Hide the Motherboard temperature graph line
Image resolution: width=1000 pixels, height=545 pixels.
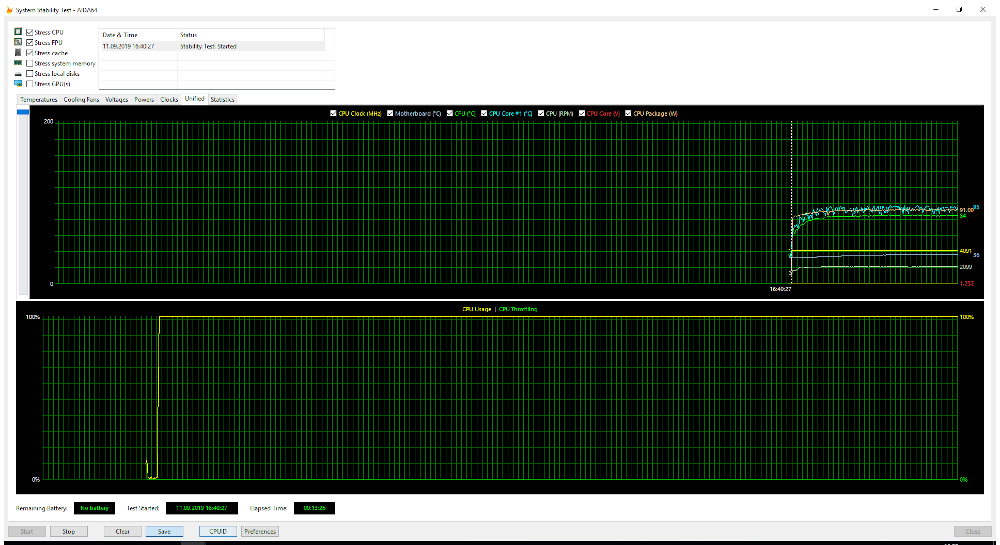390,113
